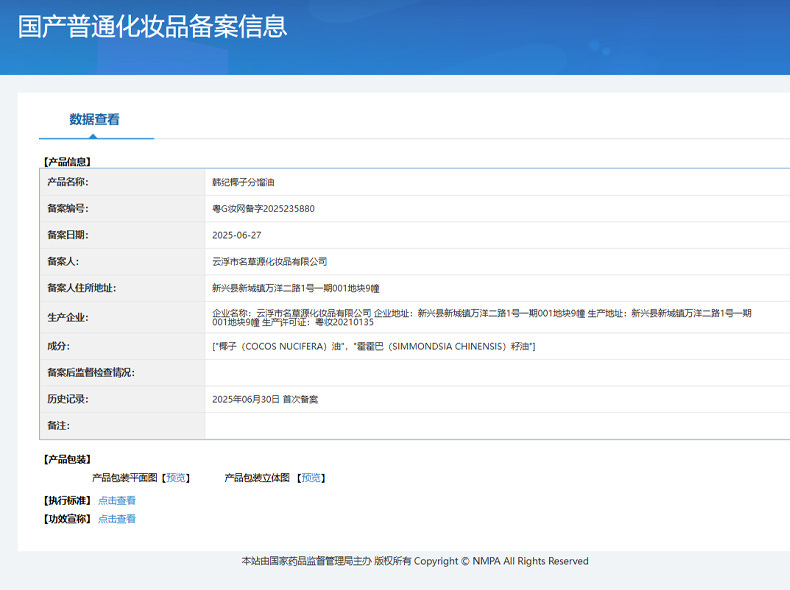Click the 国产普通化妆品备案信息 page title
The height and width of the screenshot is (590, 790).
coord(152,27)
